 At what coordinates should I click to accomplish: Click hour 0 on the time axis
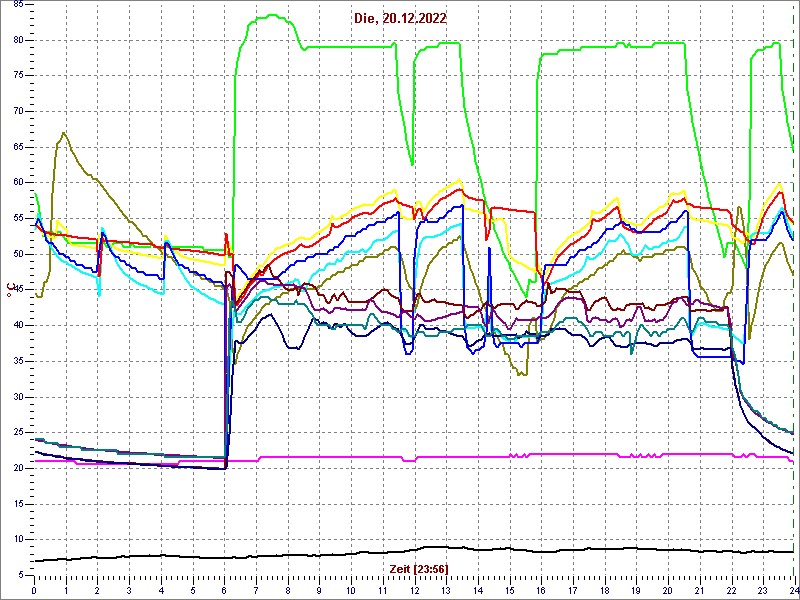tap(34, 590)
